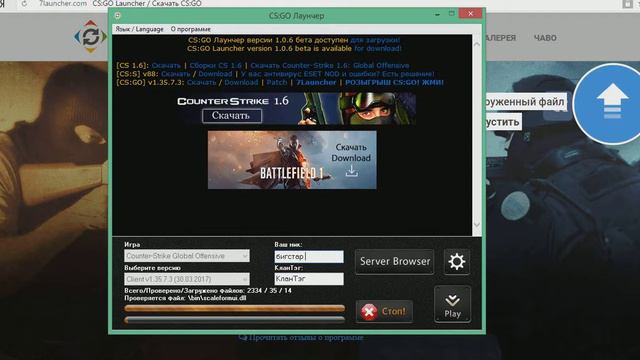Click Download link in the CS:GO v1.35.7.3 row
Viewport: 640px width, 360px height.
pos(241,82)
